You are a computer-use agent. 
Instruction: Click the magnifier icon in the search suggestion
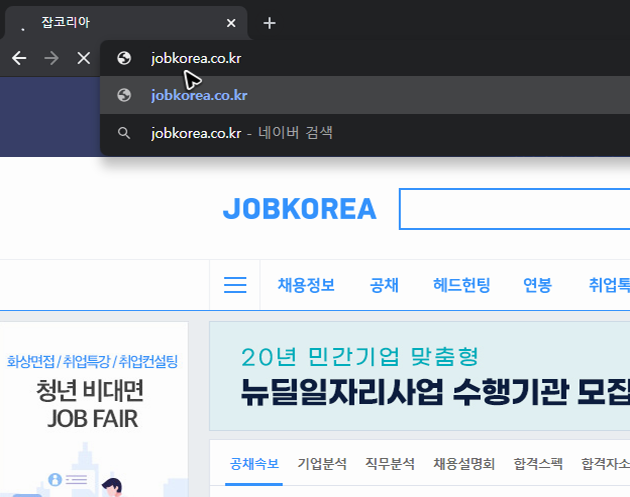point(124,133)
